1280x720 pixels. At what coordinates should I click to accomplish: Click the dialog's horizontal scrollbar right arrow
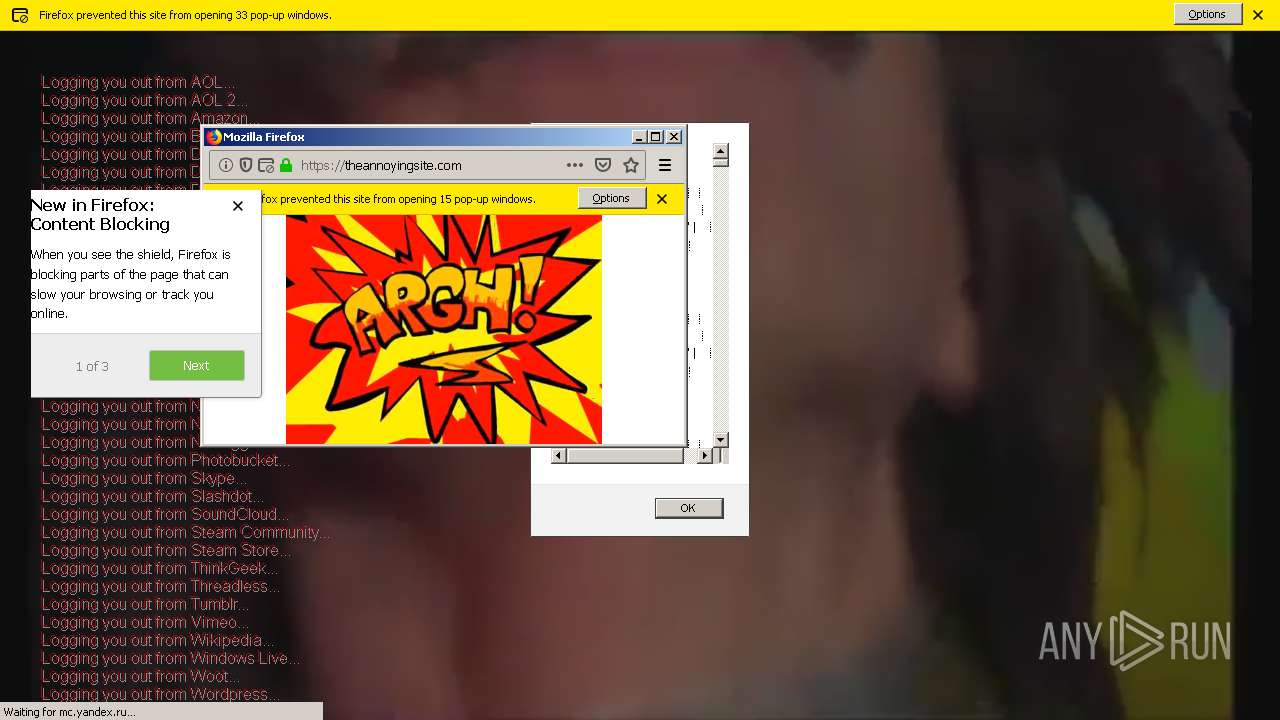point(704,456)
